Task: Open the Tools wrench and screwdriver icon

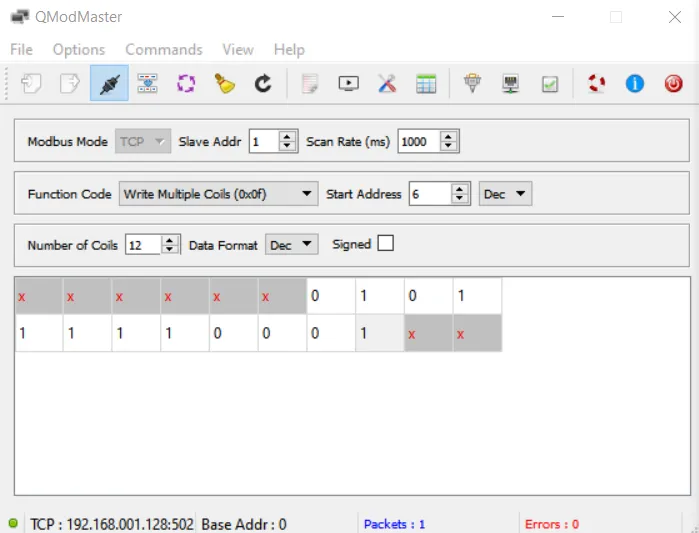Action: pyautogui.click(x=387, y=84)
